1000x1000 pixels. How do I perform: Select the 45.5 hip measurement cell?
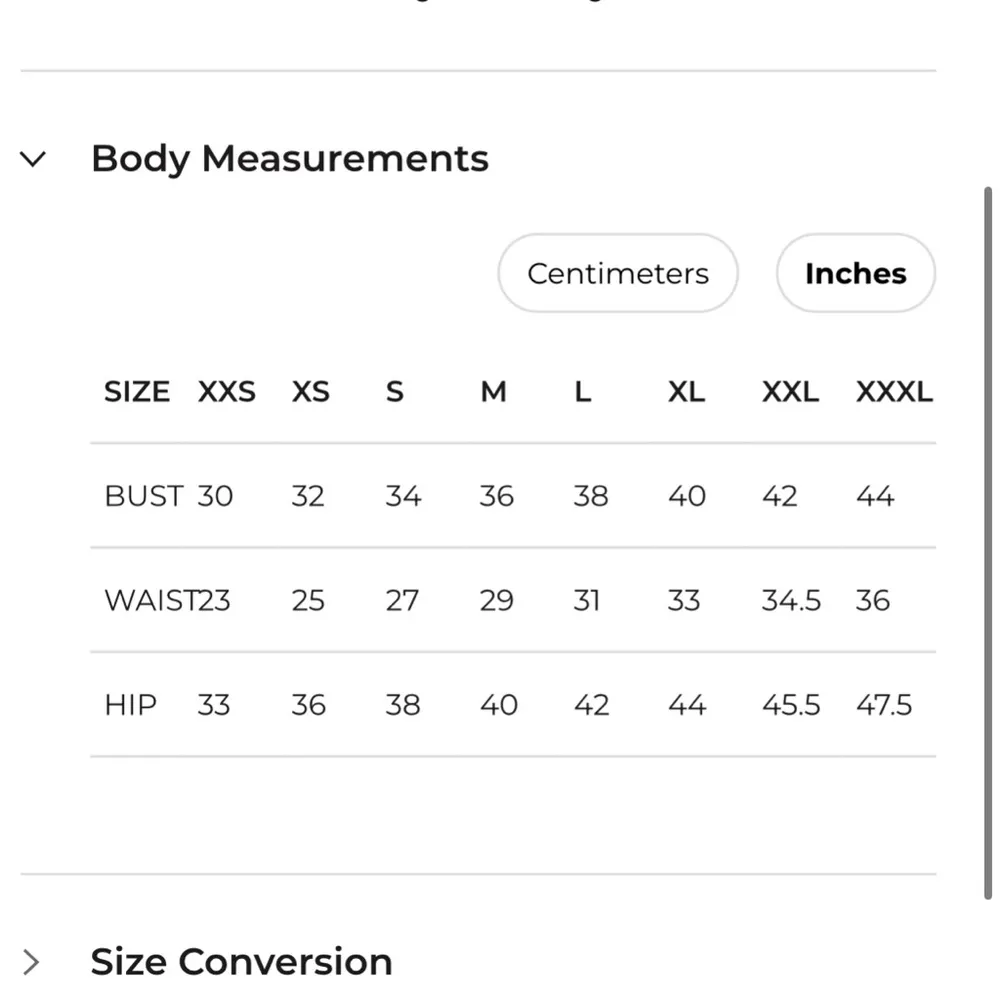point(791,705)
